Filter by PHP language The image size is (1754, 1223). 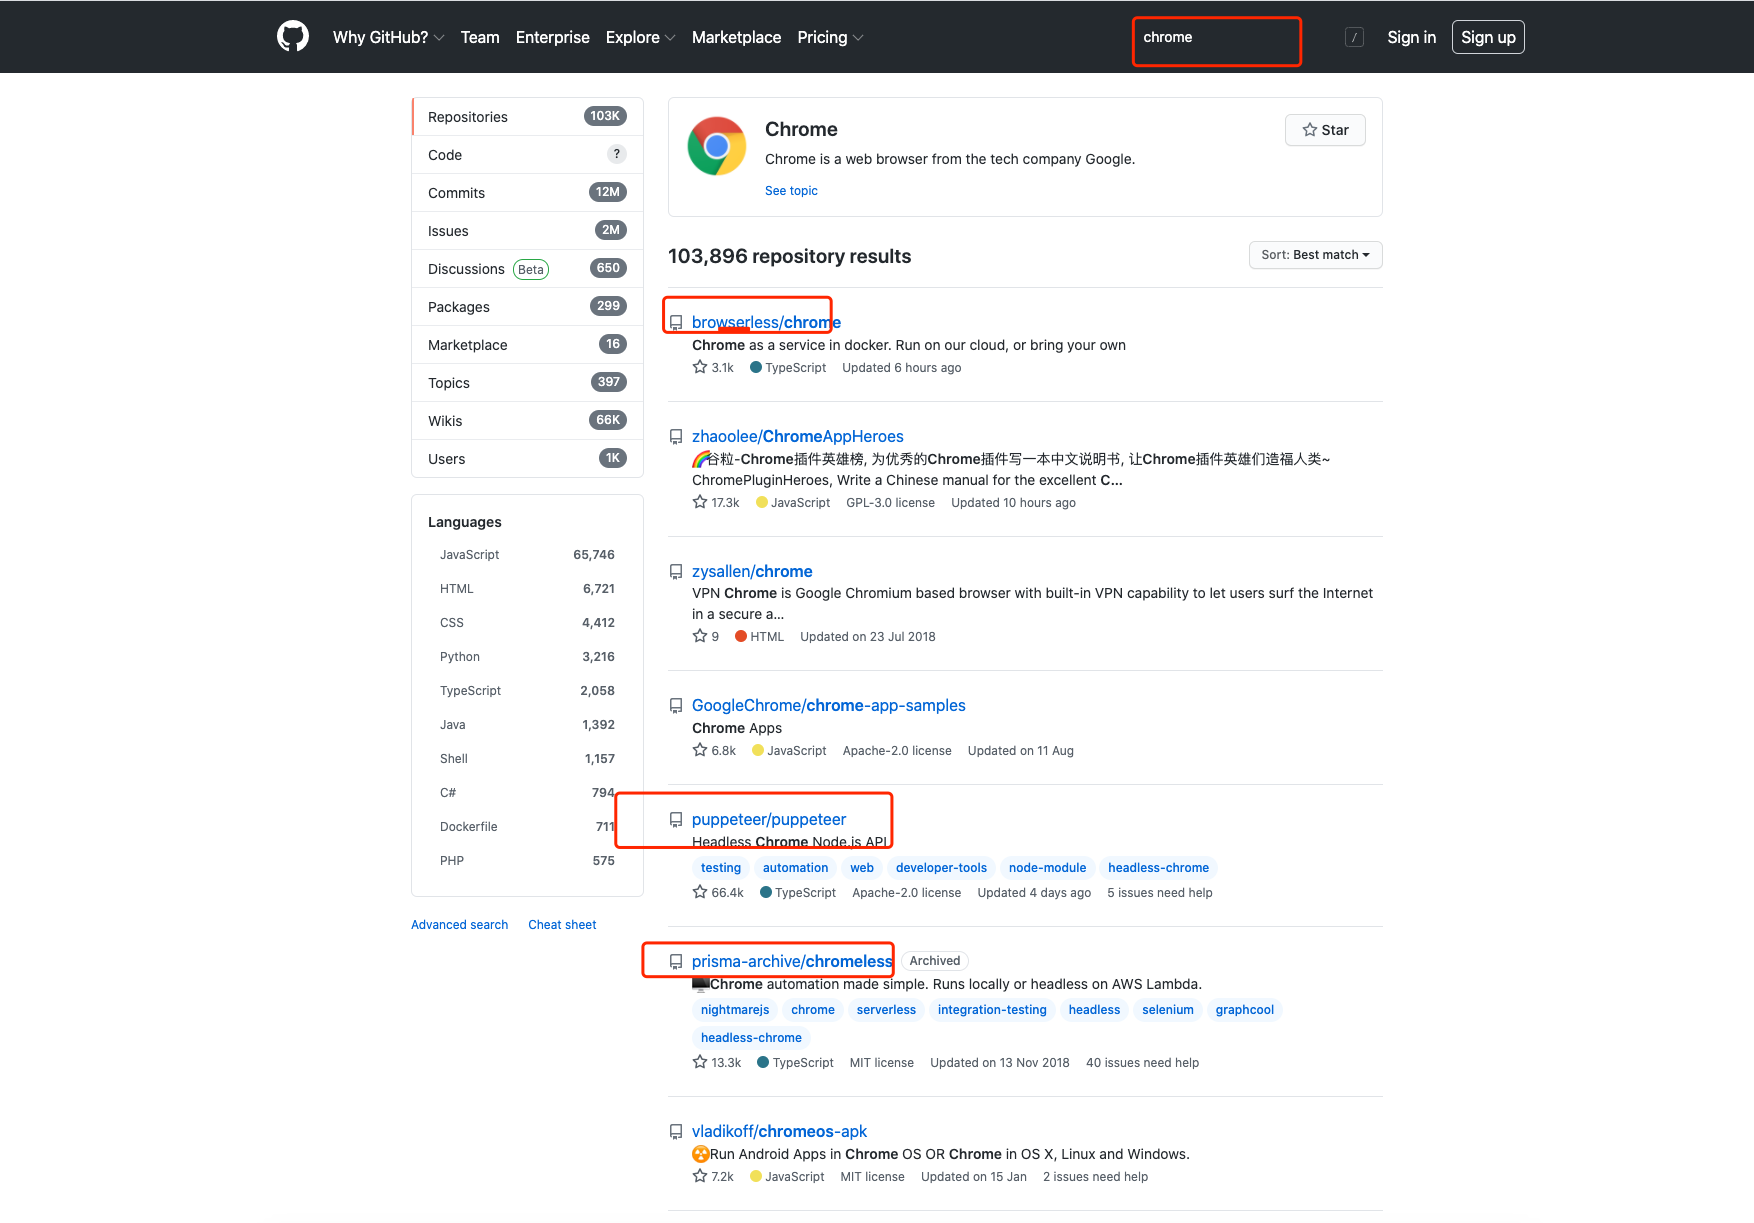point(527,861)
